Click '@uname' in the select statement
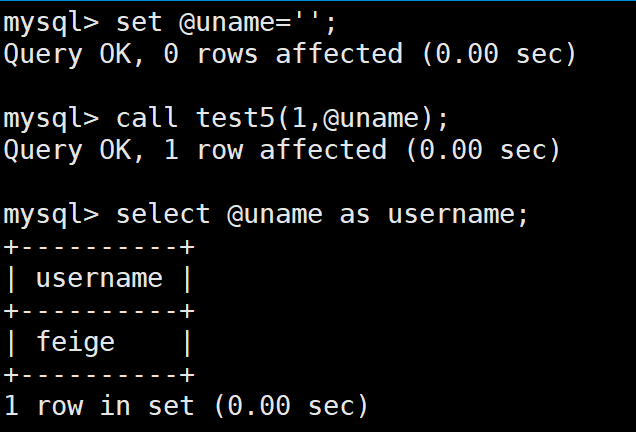Viewport: 636px width, 432px height. (275, 214)
